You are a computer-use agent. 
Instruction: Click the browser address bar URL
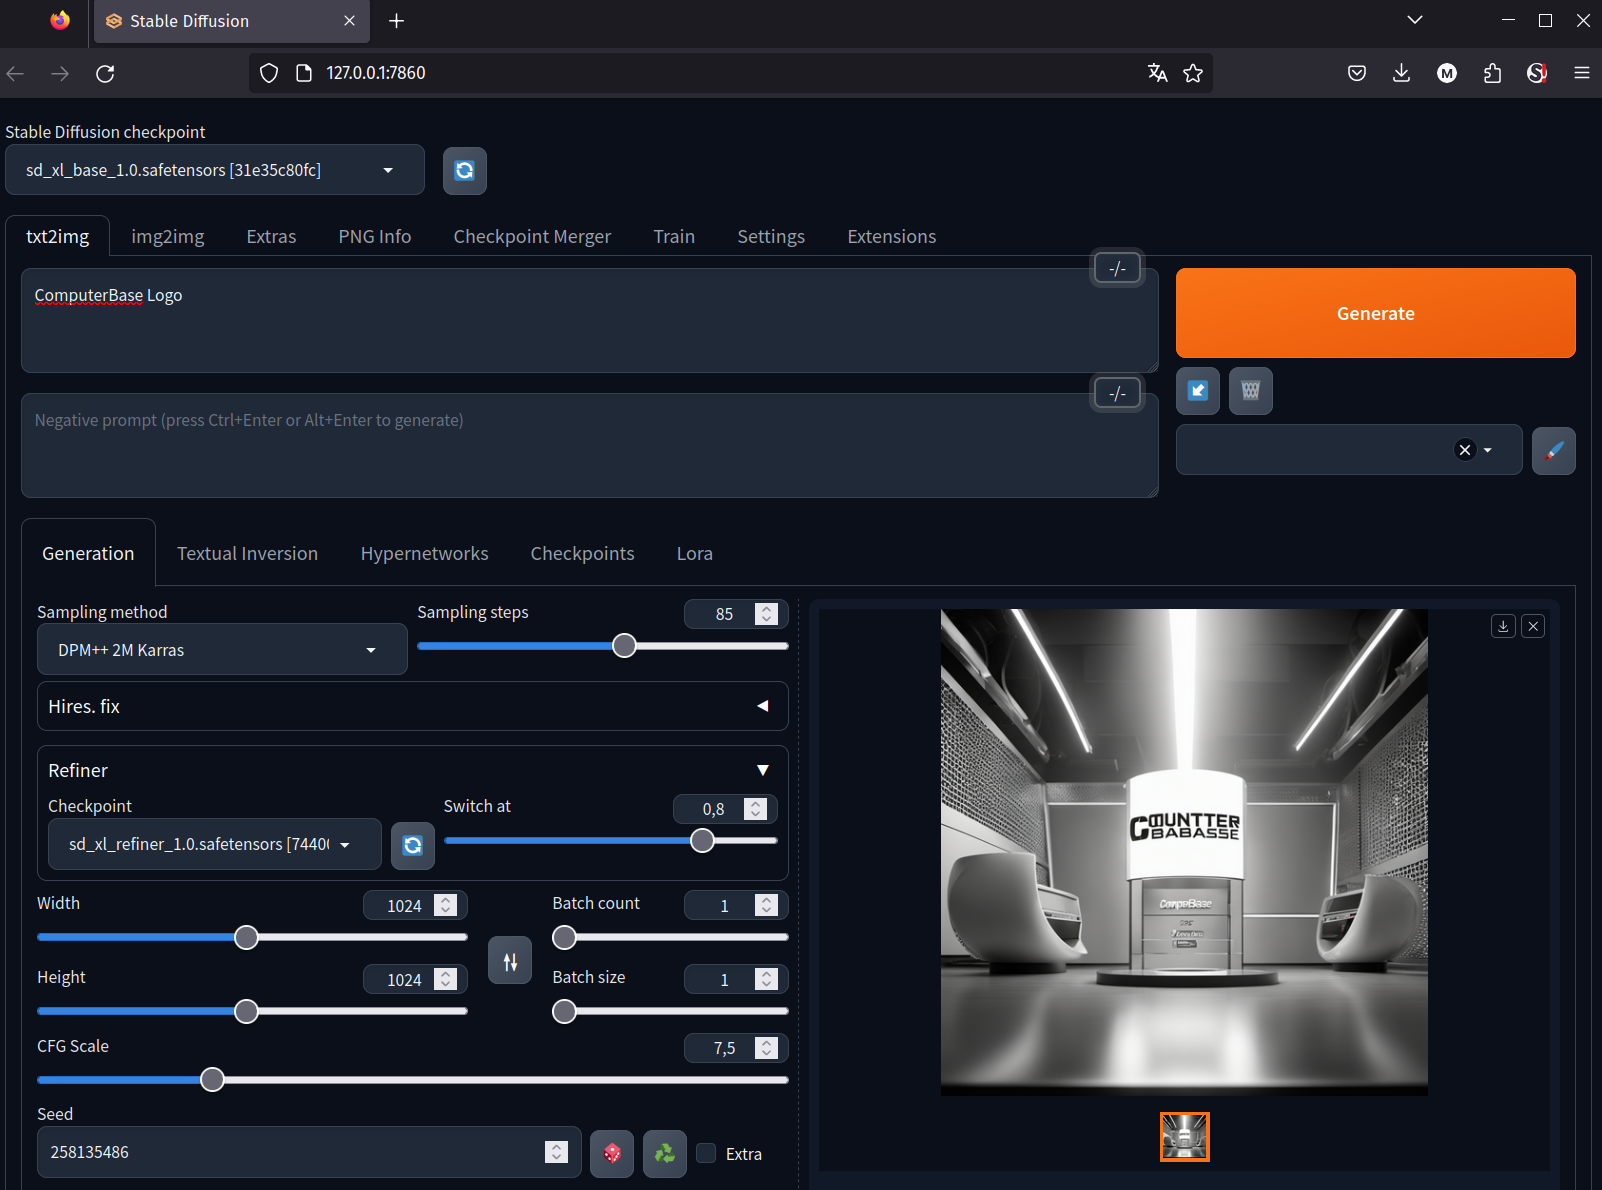click(x=376, y=73)
